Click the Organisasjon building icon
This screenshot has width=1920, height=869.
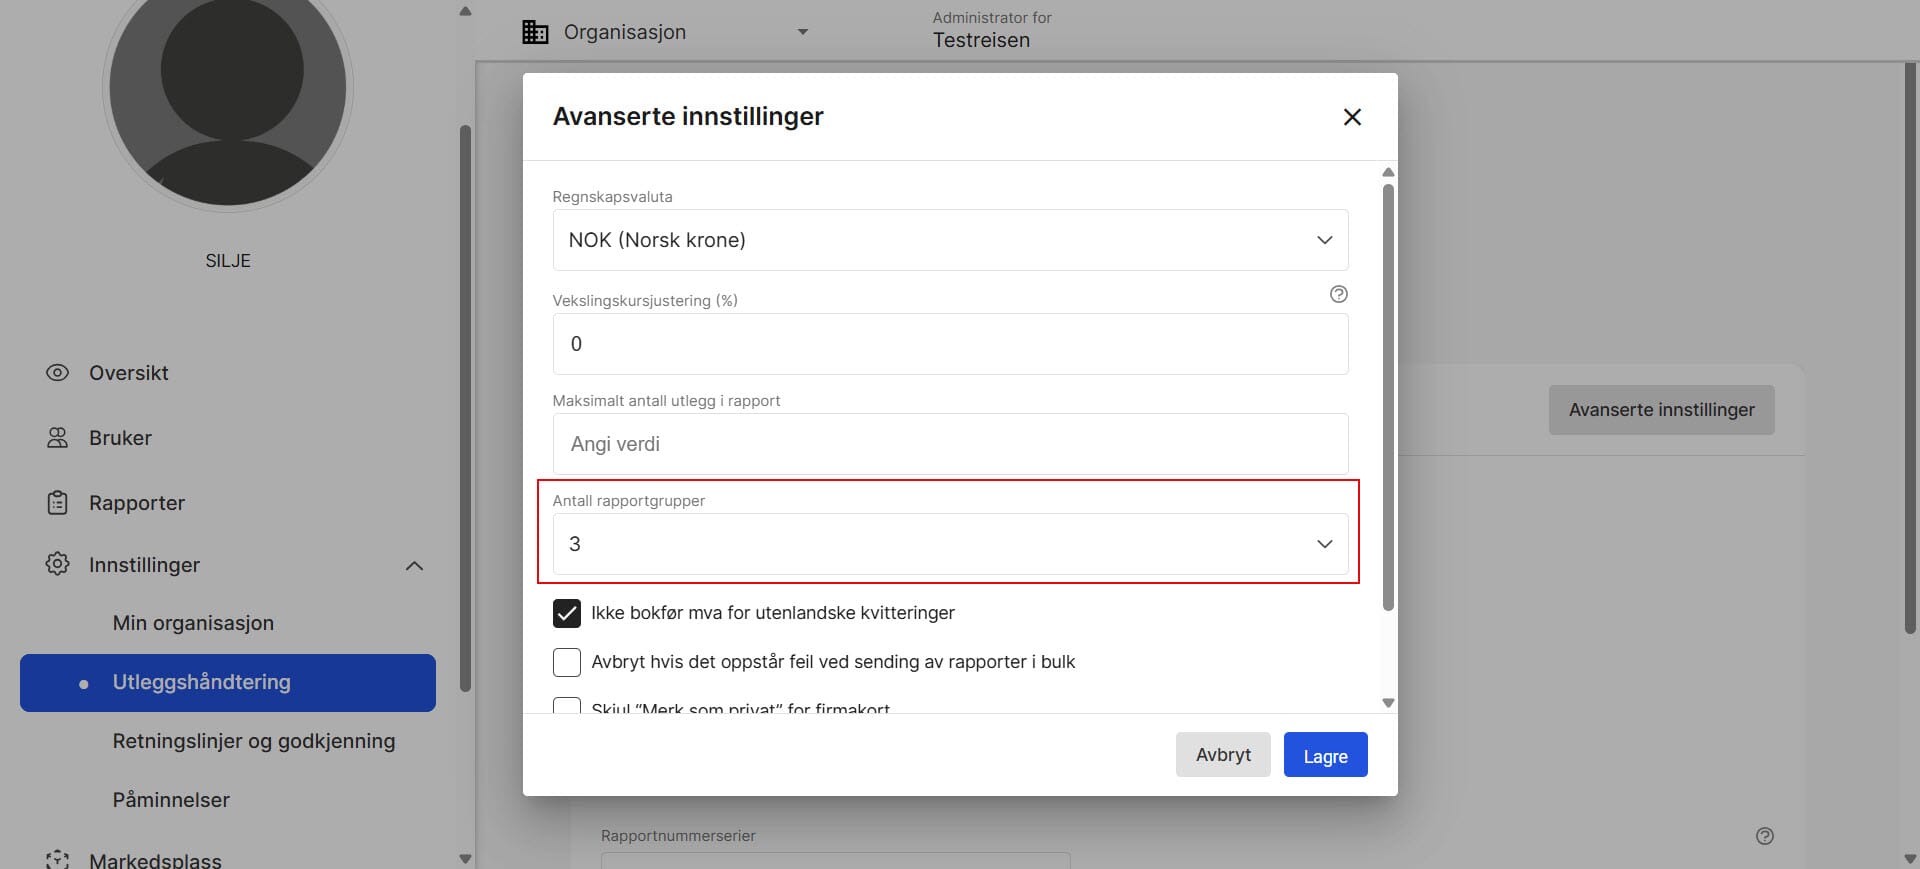point(535,32)
